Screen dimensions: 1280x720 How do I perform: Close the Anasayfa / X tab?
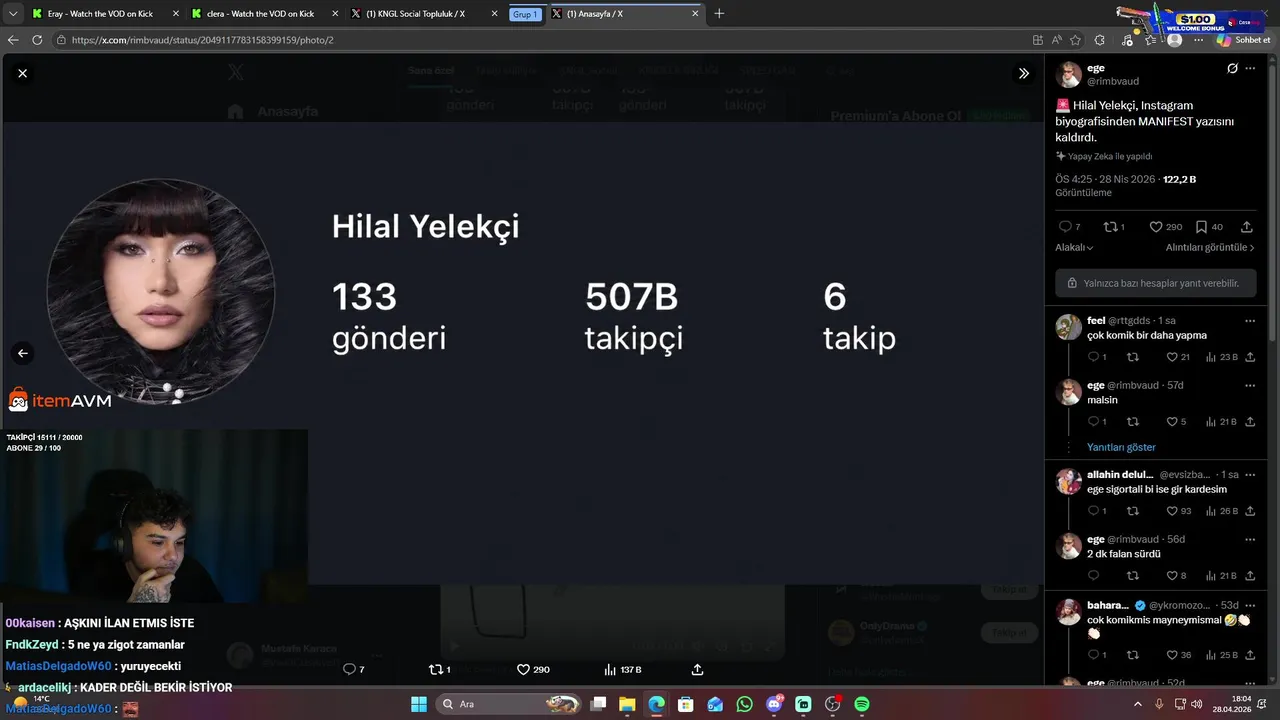pos(694,14)
